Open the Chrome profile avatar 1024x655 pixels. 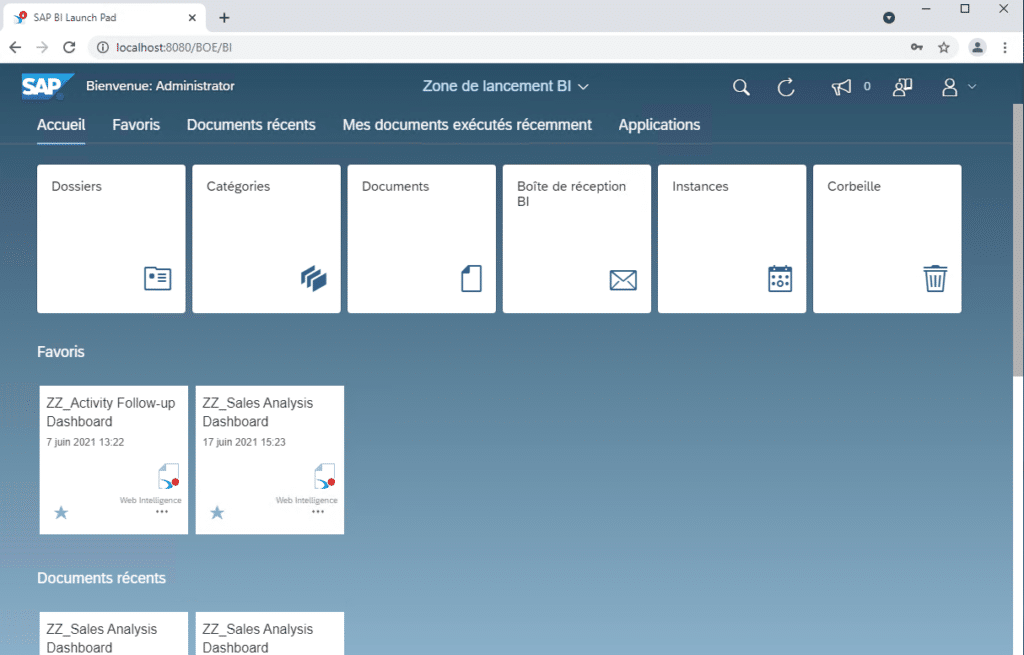pyautogui.click(x=977, y=47)
